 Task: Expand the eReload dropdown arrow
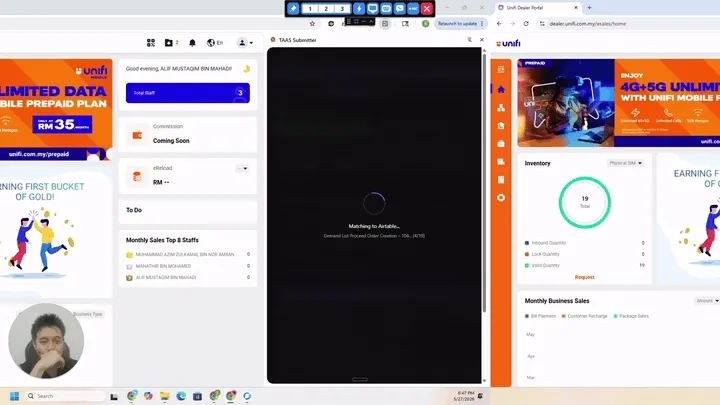[x=243, y=169]
